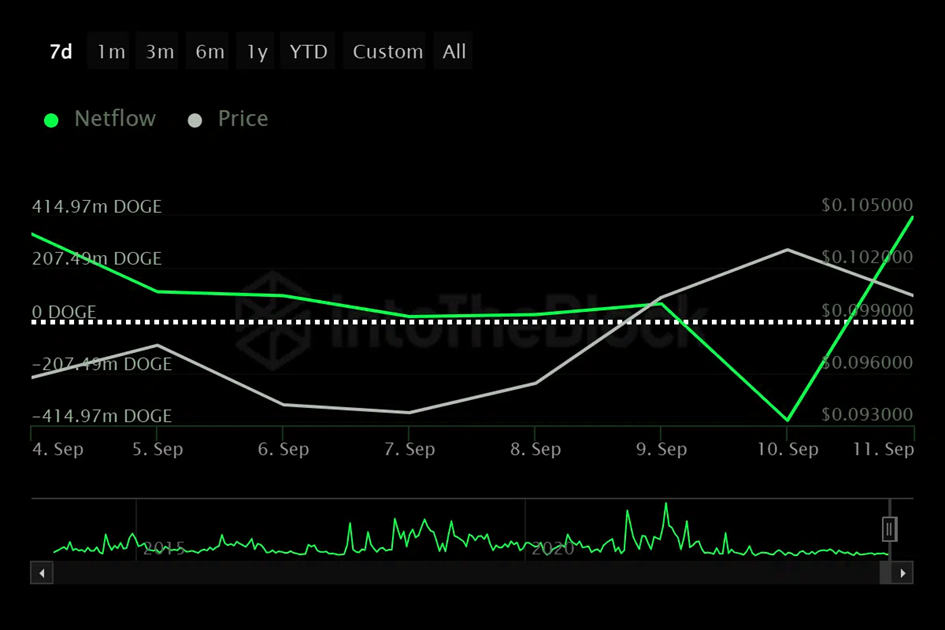
Task: Click the 7. Sep axis label
Action: click(x=410, y=449)
